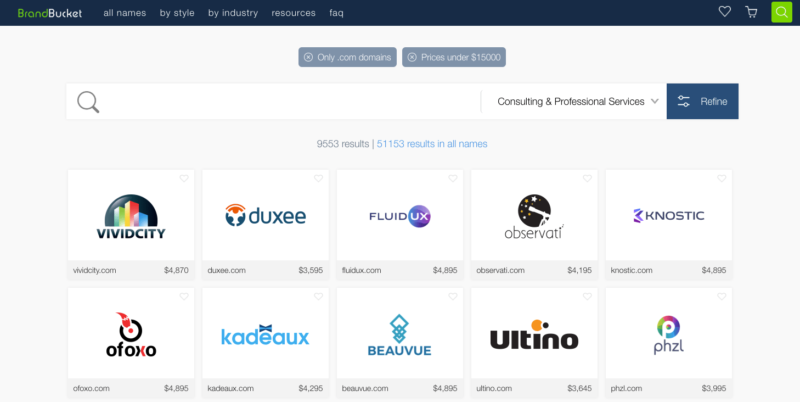Favorite the phzl.com card heart
Image resolution: width=800 pixels, height=402 pixels.
[x=721, y=296]
